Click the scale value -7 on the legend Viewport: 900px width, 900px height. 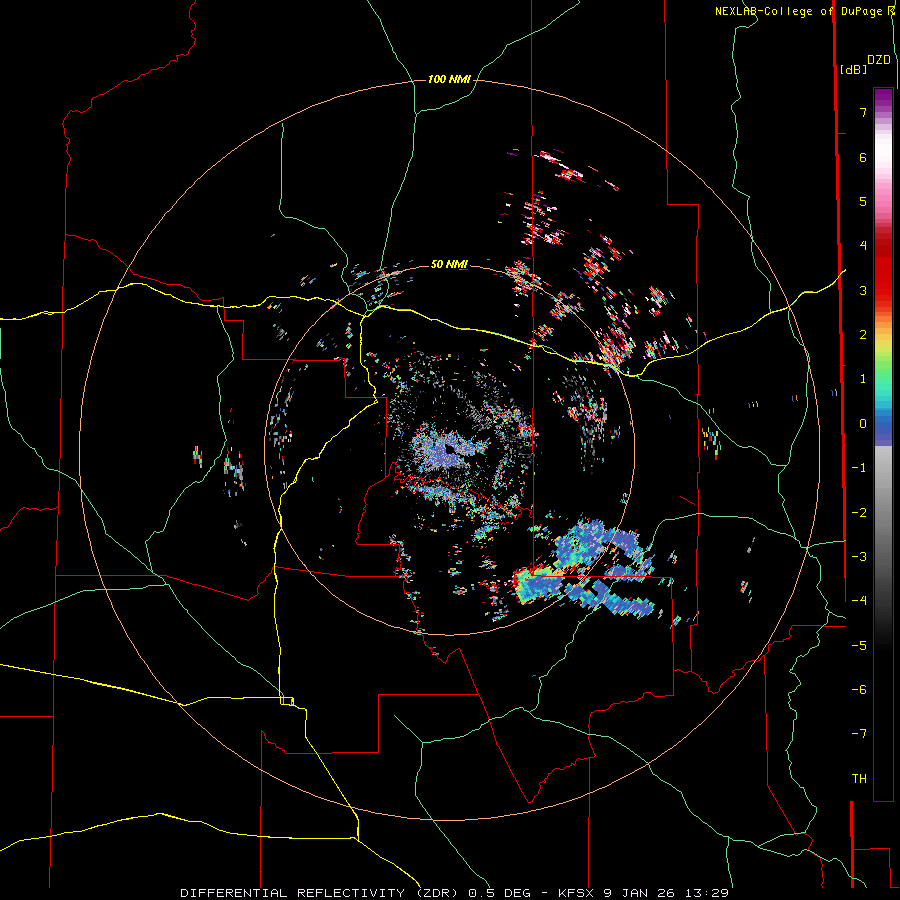[x=859, y=734]
